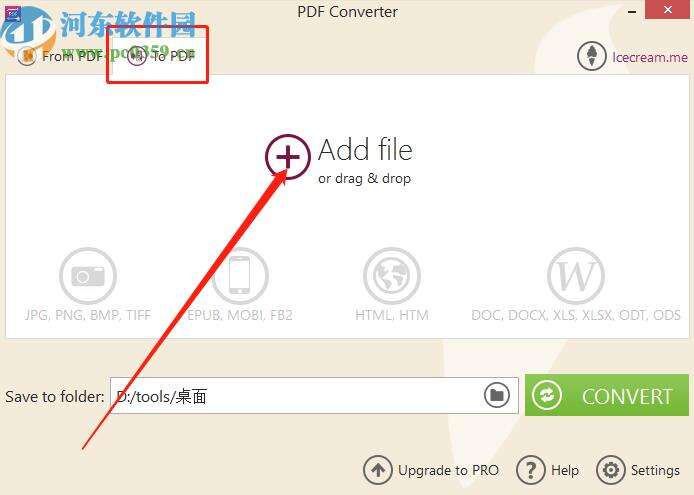Start conversion with the green CONVERT button
694x495 pixels.
[x=607, y=395]
